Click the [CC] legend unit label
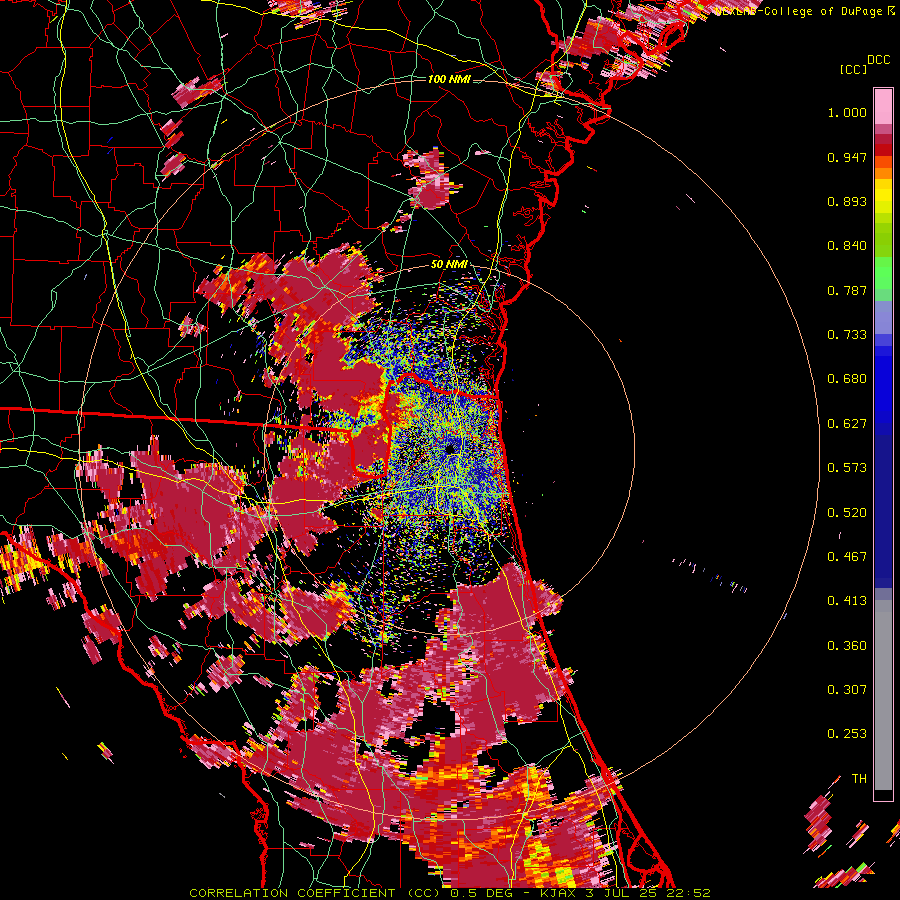Image resolution: width=900 pixels, height=900 pixels. 854,69
